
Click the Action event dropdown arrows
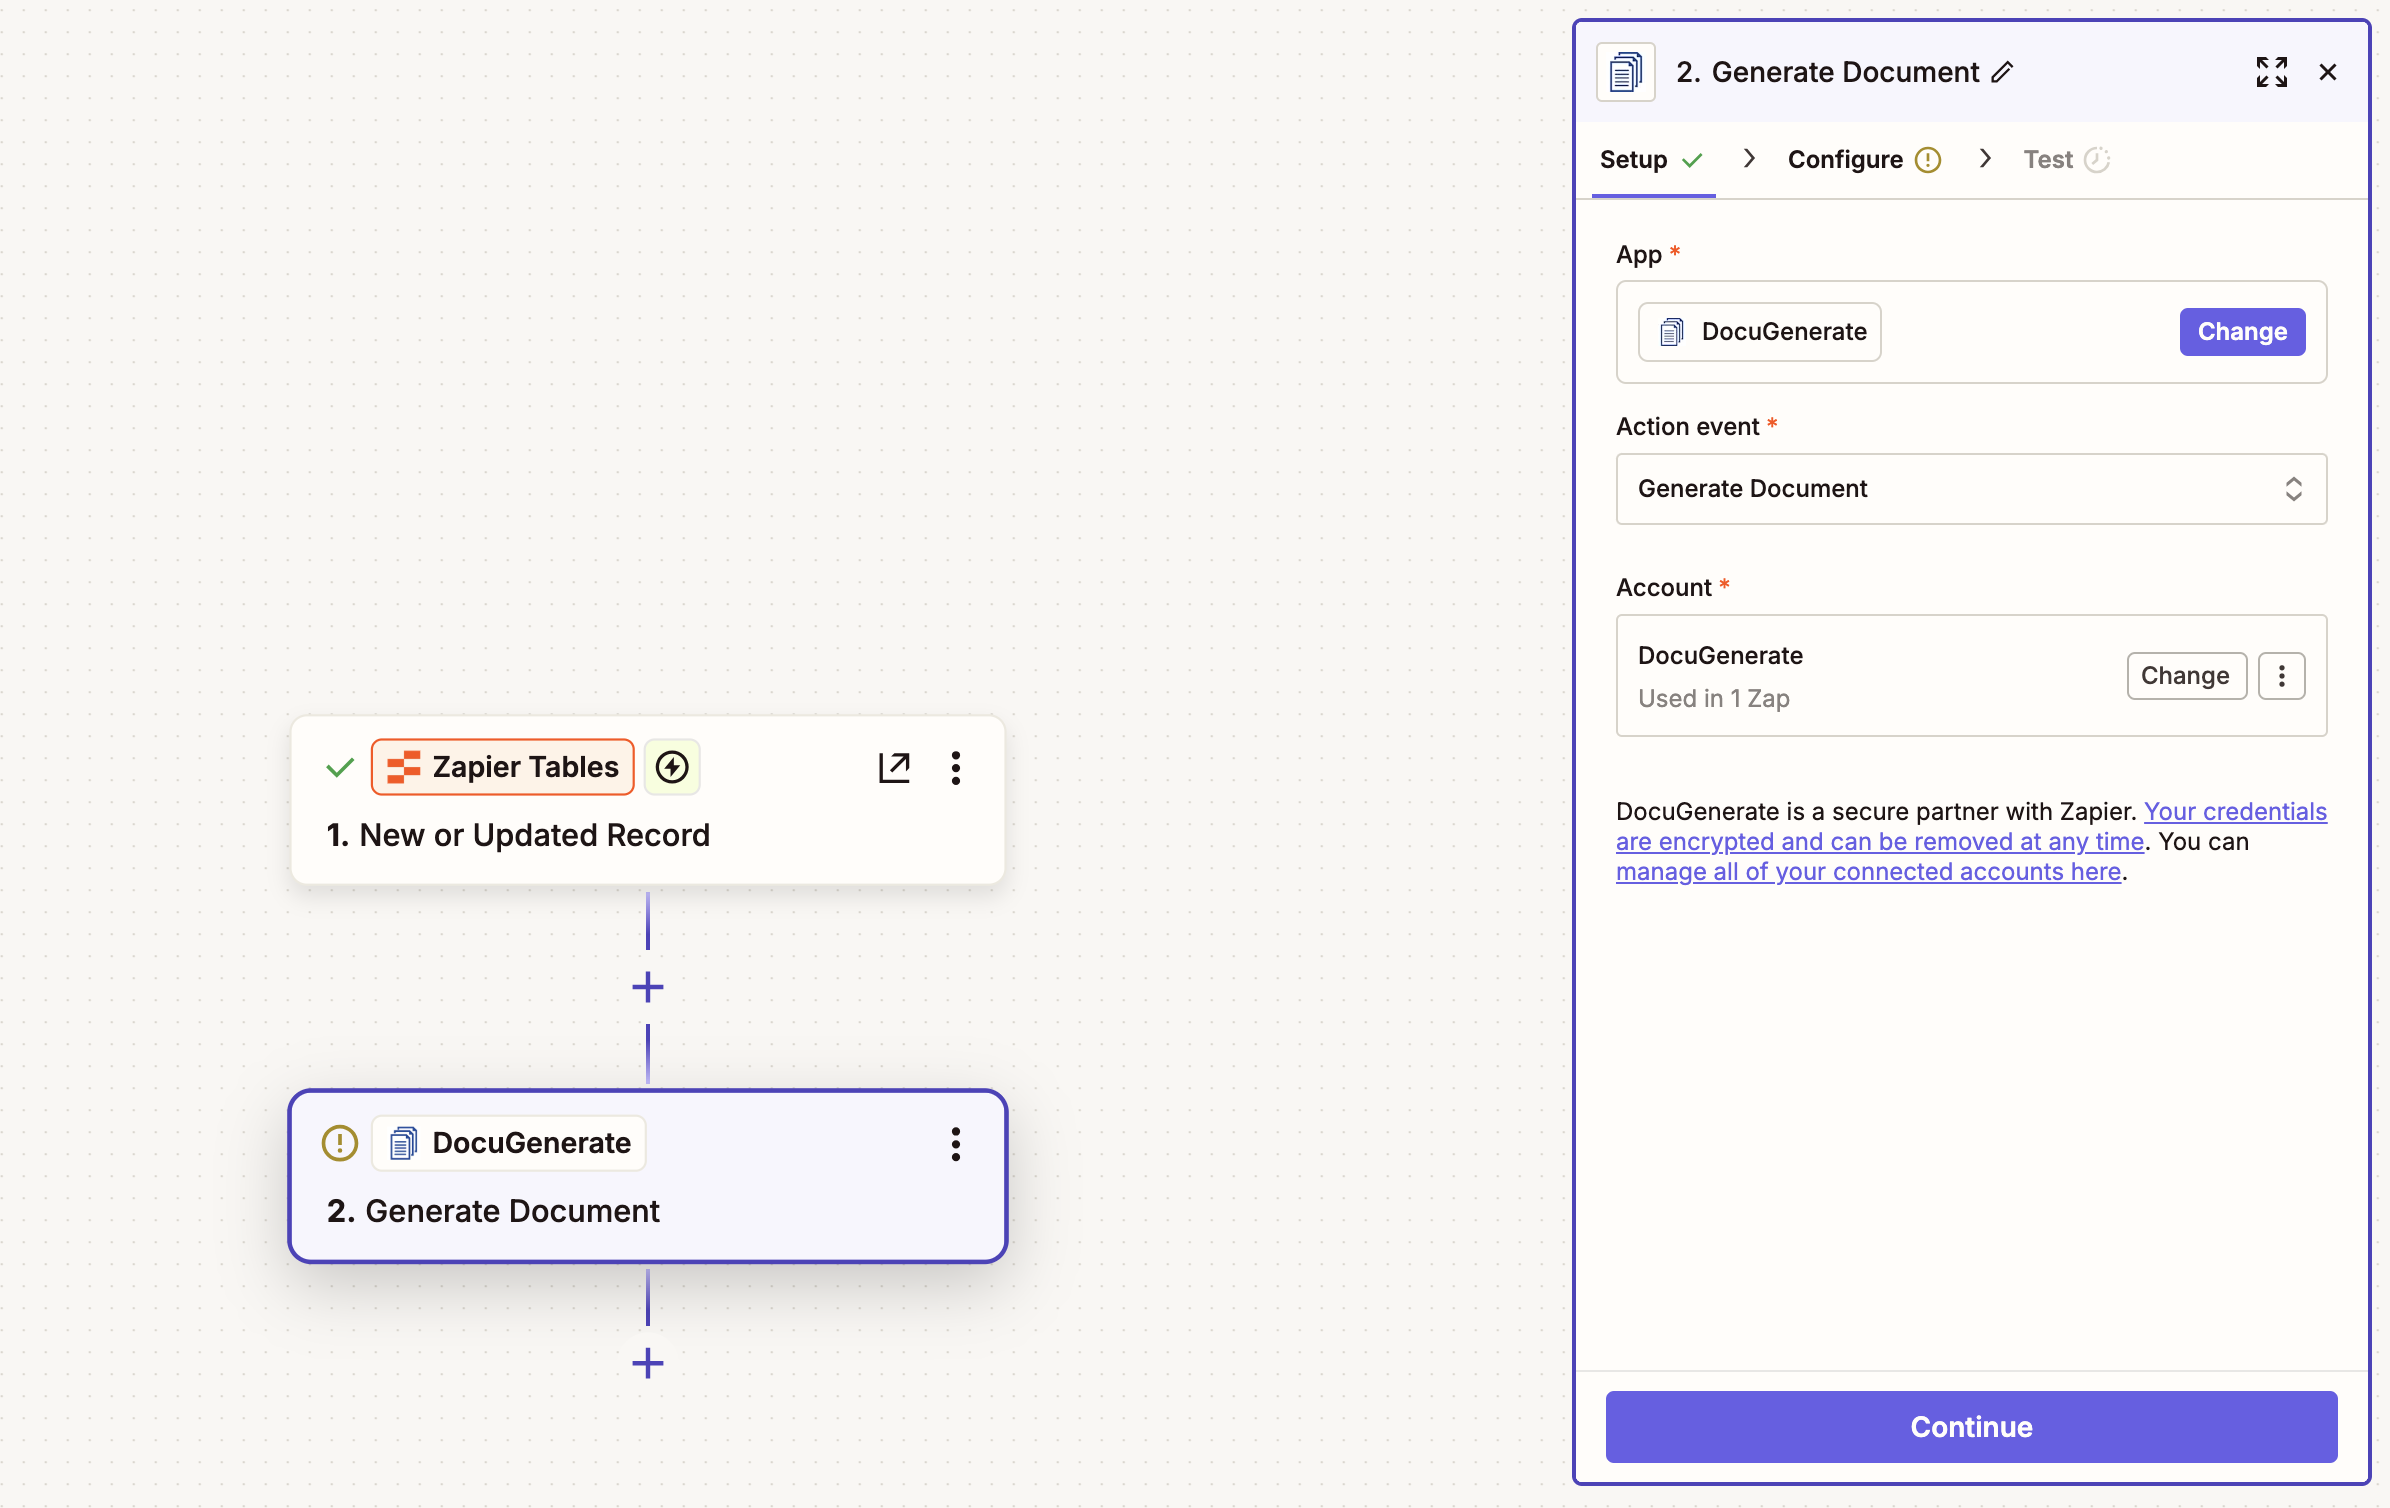(2293, 489)
